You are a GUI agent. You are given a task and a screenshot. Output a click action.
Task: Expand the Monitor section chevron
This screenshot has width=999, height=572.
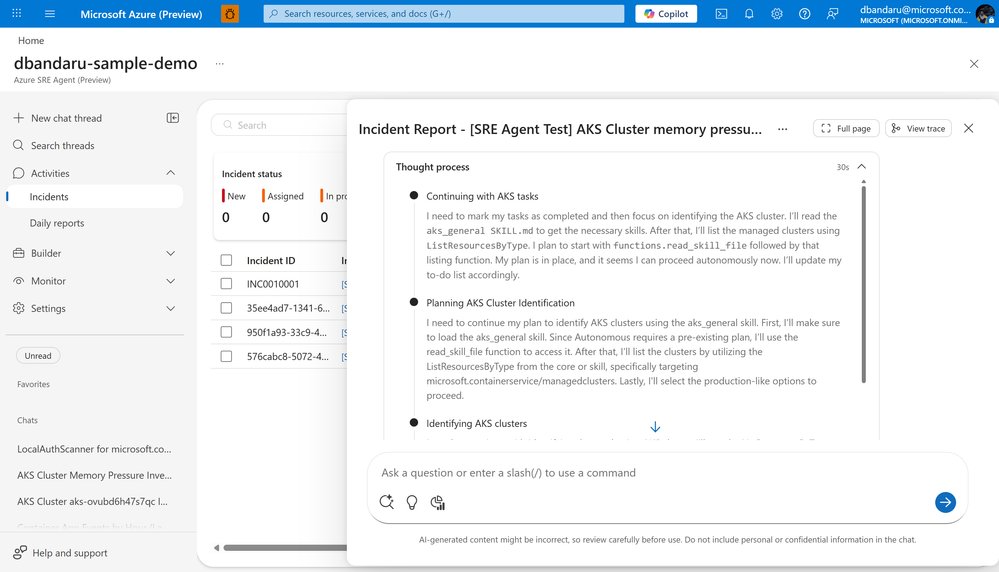click(x=171, y=281)
